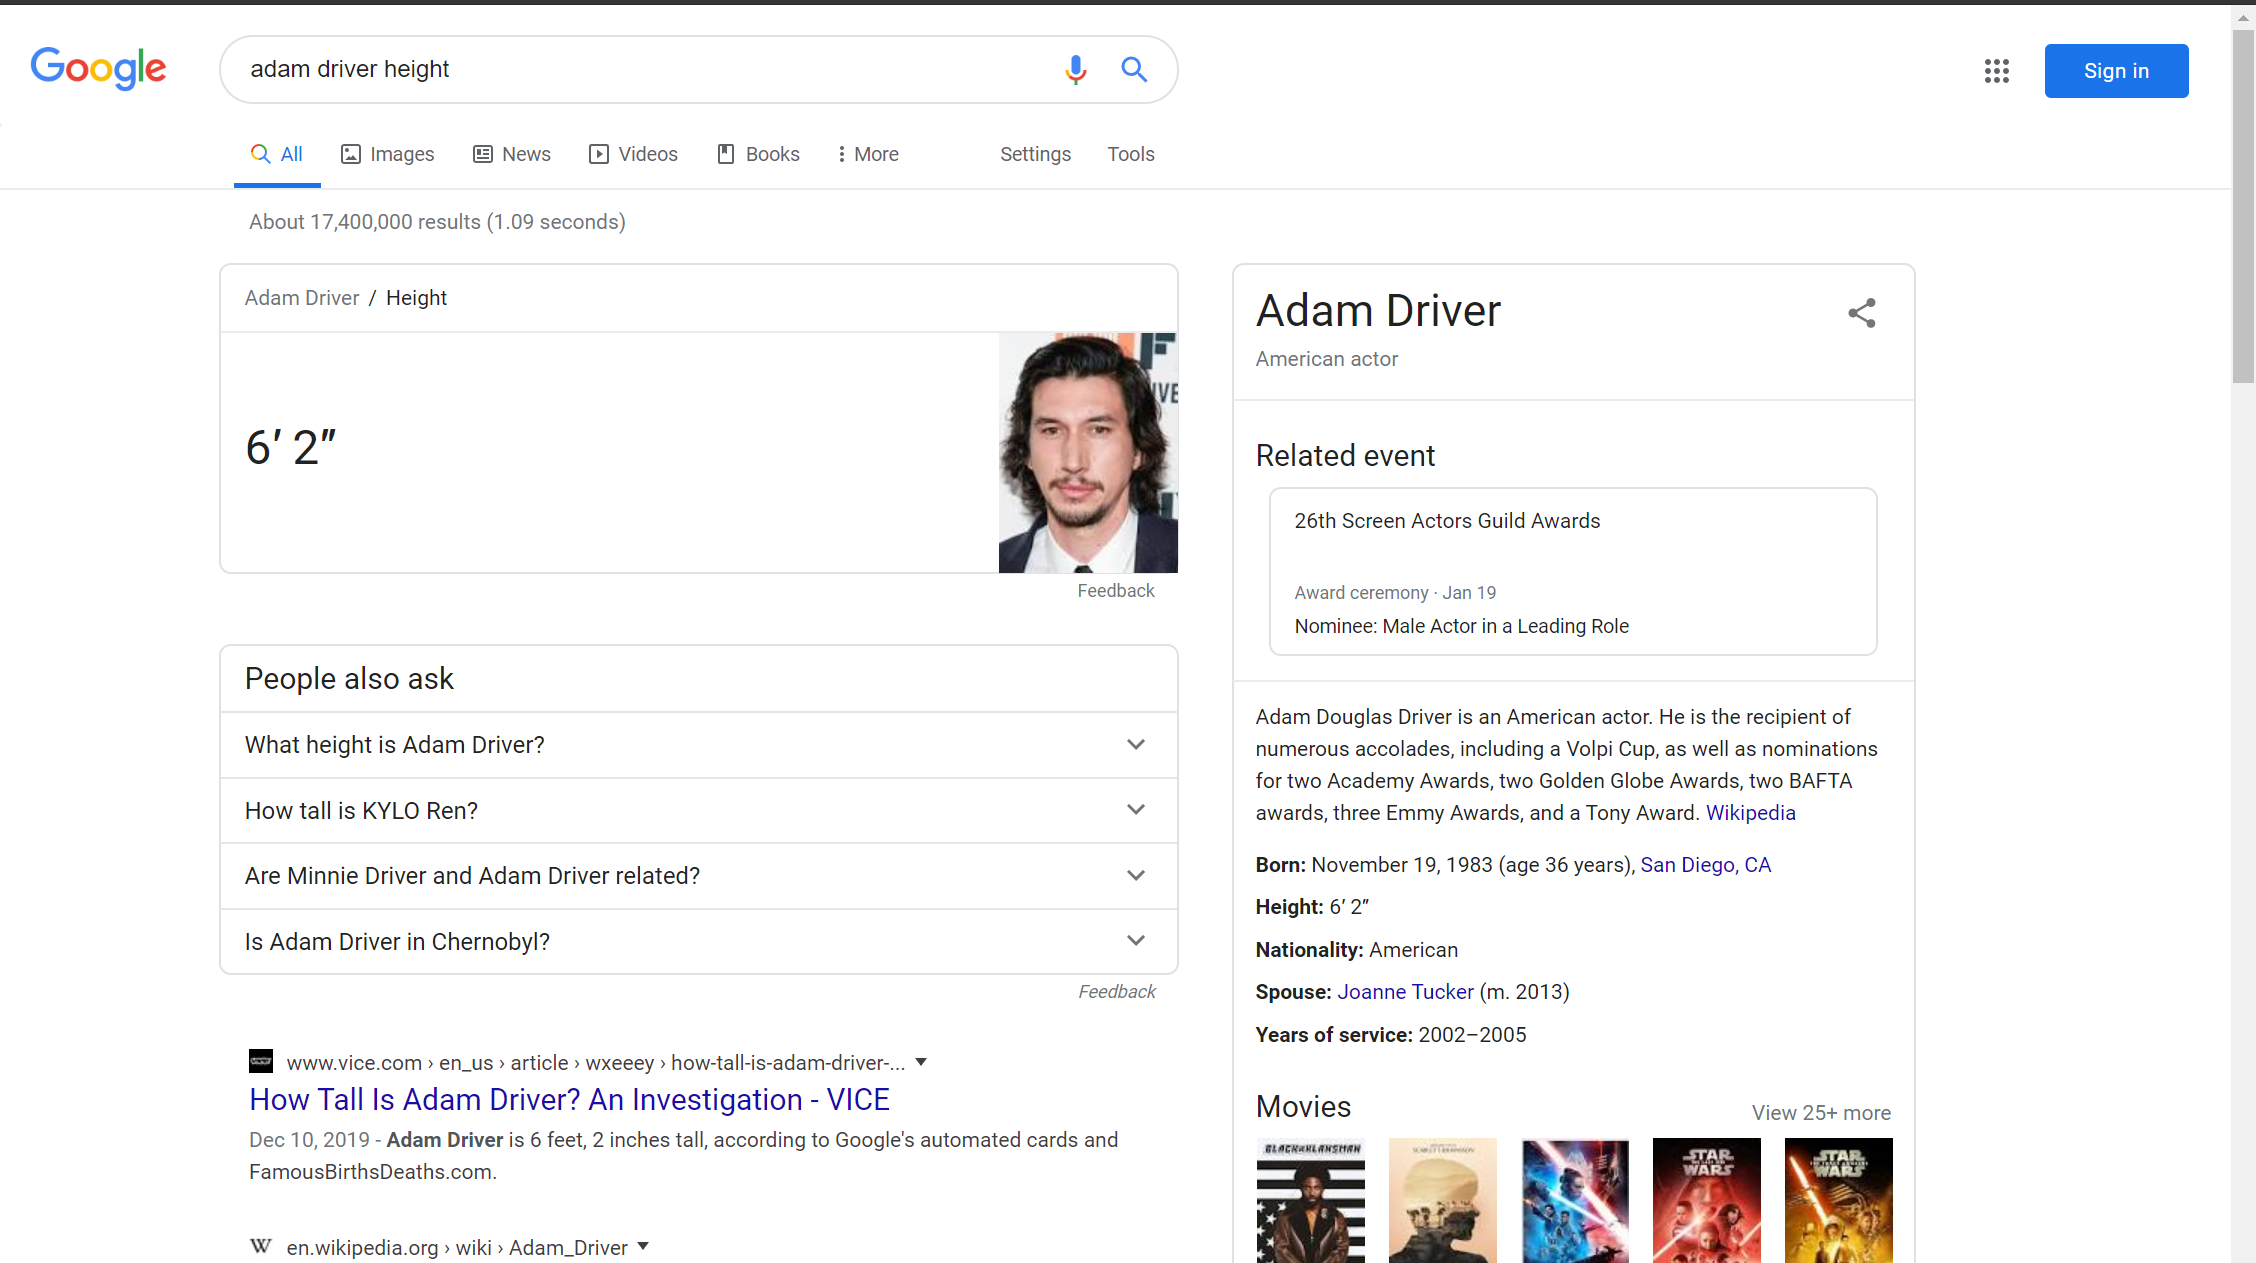Select the All search tab

tap(277, 154)
